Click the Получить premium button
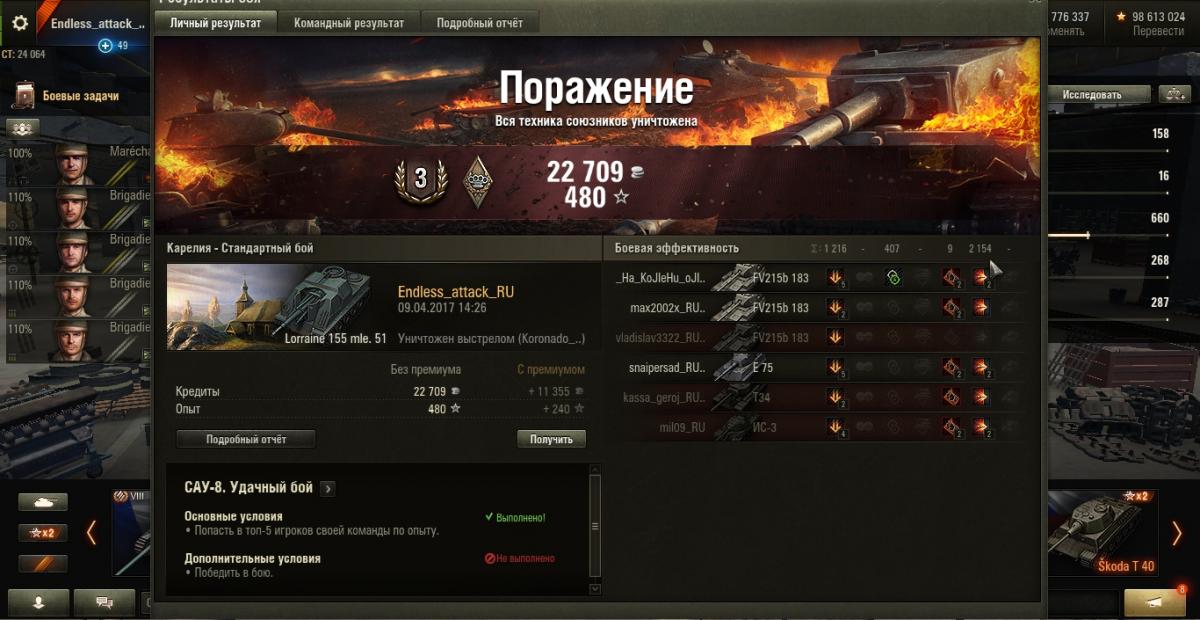 [551, 439]
